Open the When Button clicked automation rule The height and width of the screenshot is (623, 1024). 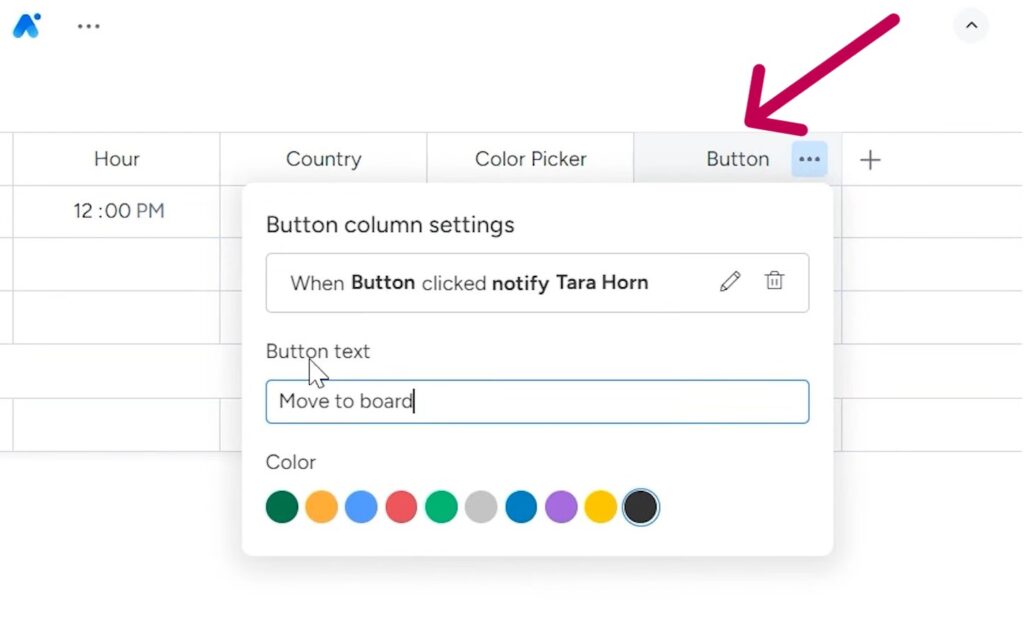point(470,283)
